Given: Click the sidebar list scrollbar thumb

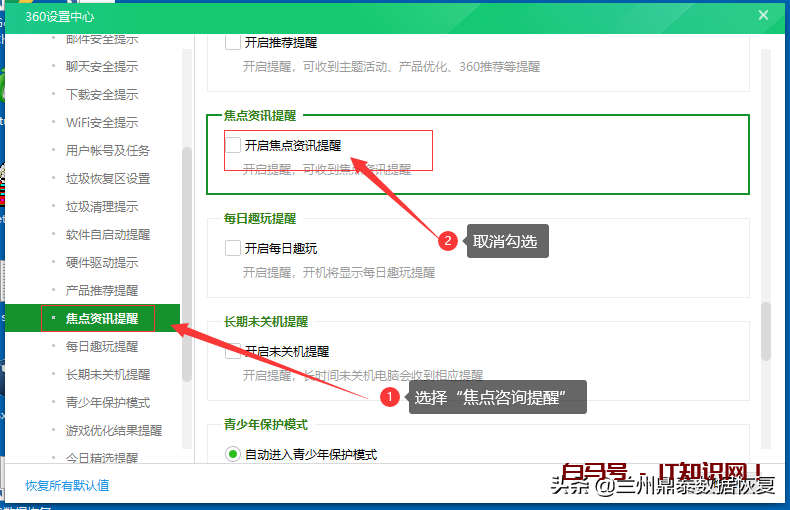Looking at the screenshot, I should (x=187, y=264).
